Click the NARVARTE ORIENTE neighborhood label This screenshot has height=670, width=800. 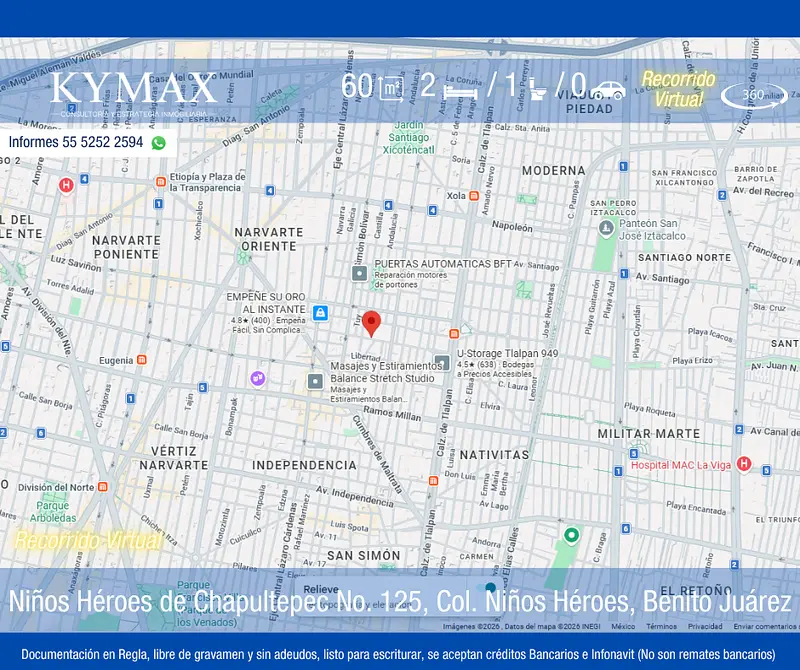tap(269, 239)
